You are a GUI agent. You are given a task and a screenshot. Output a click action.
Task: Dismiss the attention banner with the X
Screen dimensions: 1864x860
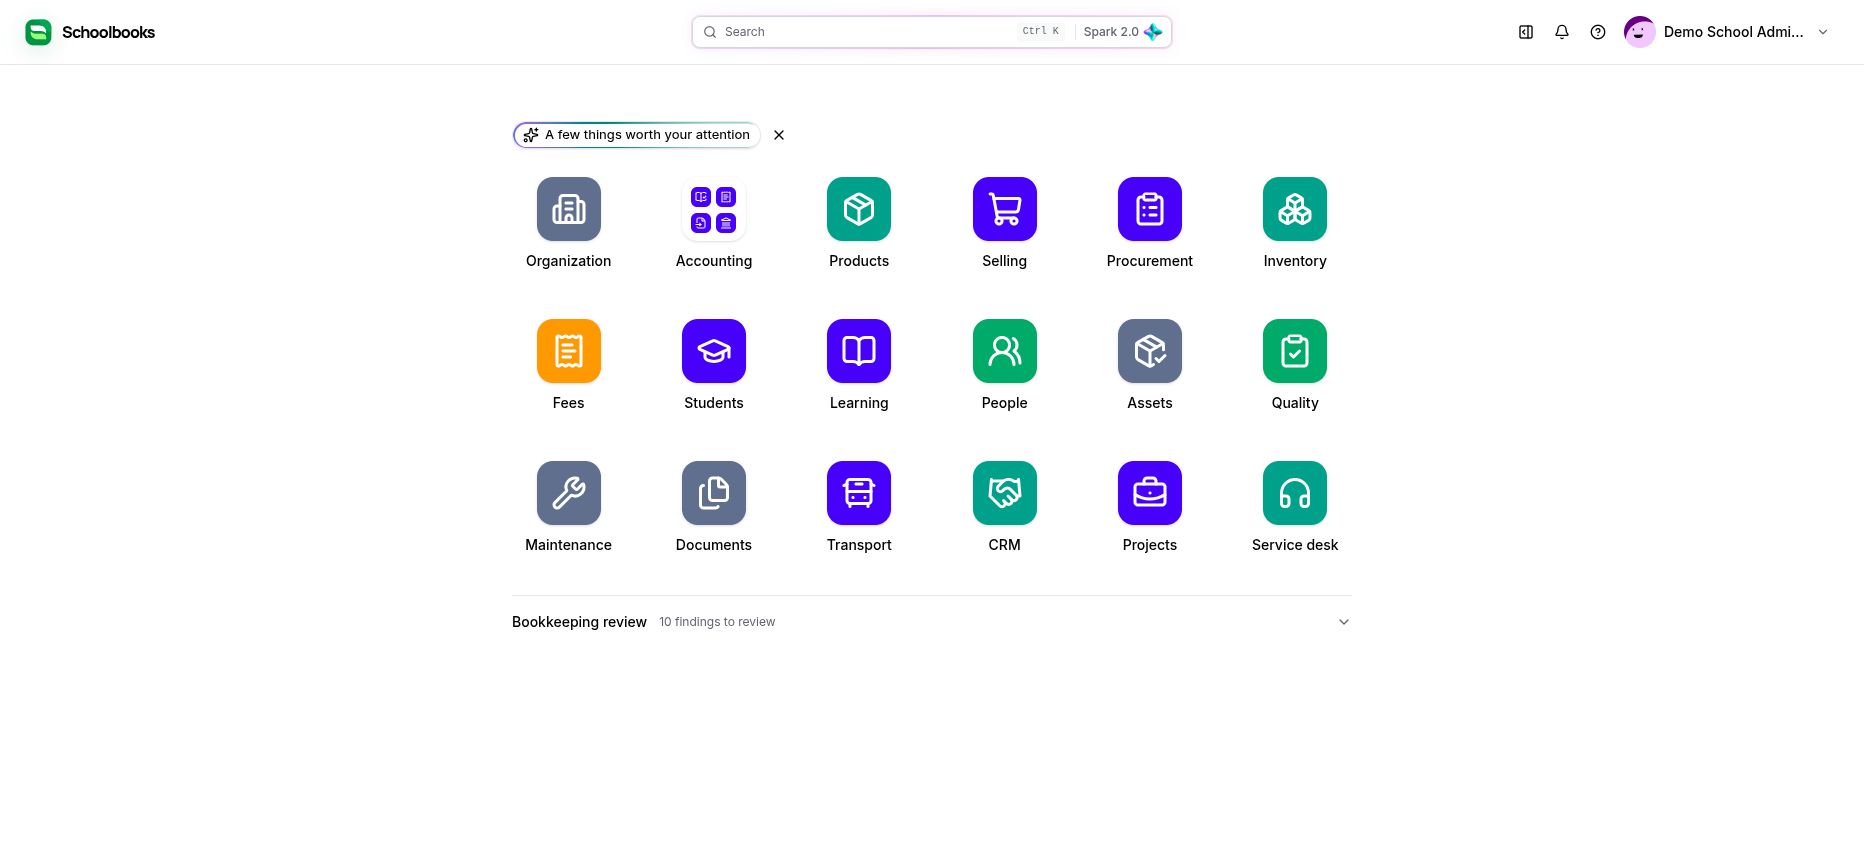coord(779,135)
